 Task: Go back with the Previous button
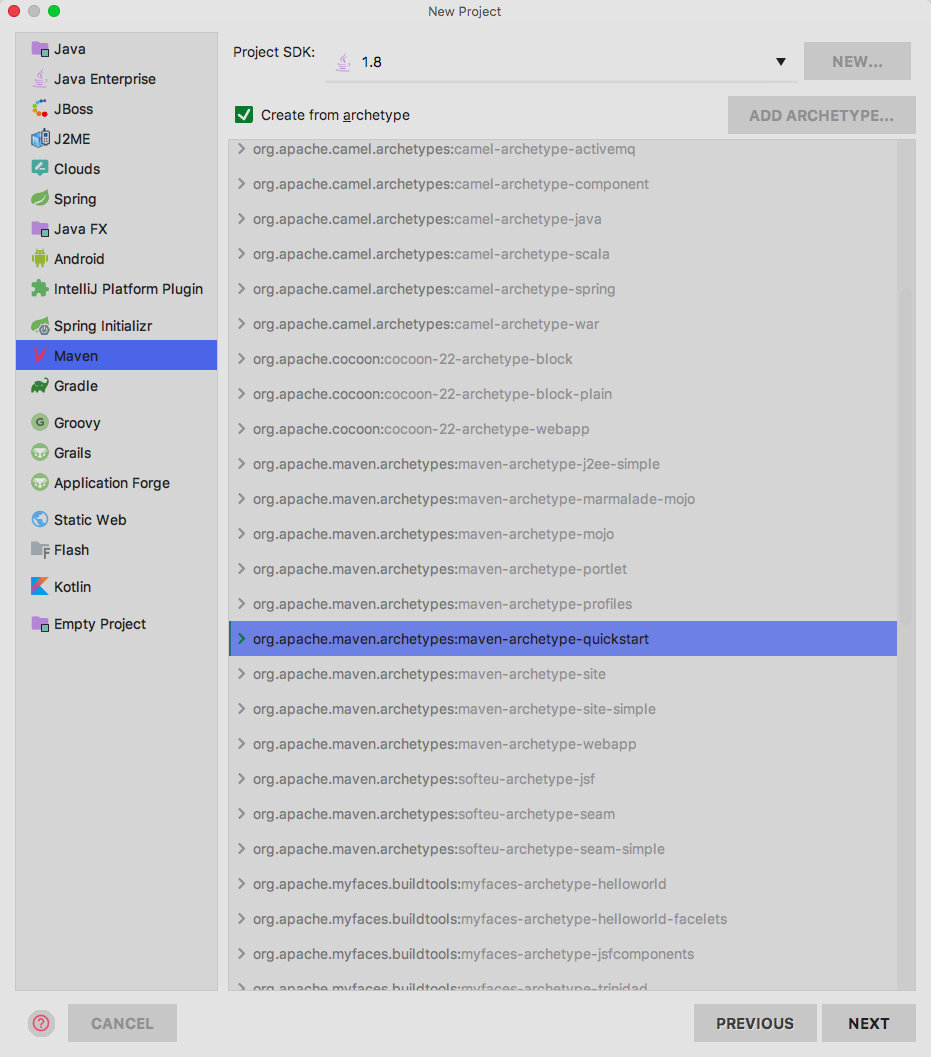tap(754, 1023)
